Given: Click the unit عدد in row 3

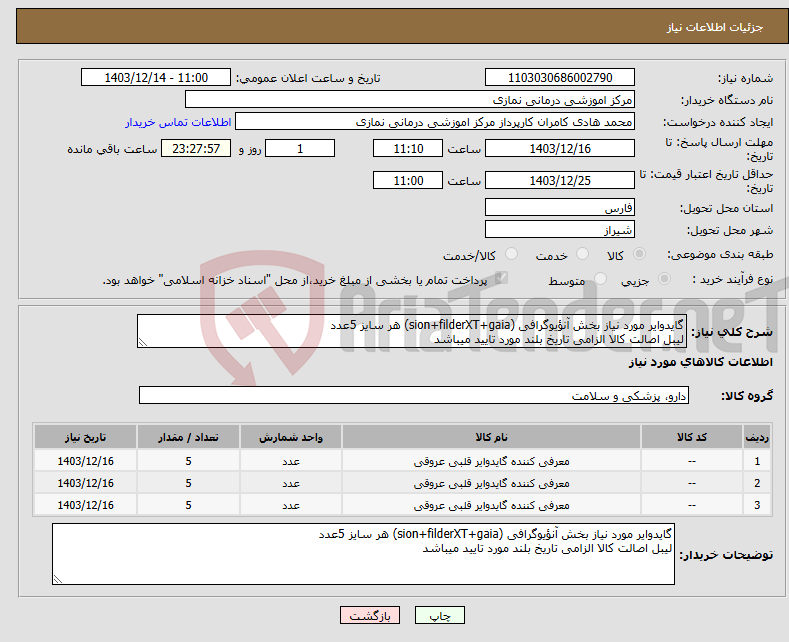Looking at the screenshot, I should pyautogui.click(x=291, y=505).
